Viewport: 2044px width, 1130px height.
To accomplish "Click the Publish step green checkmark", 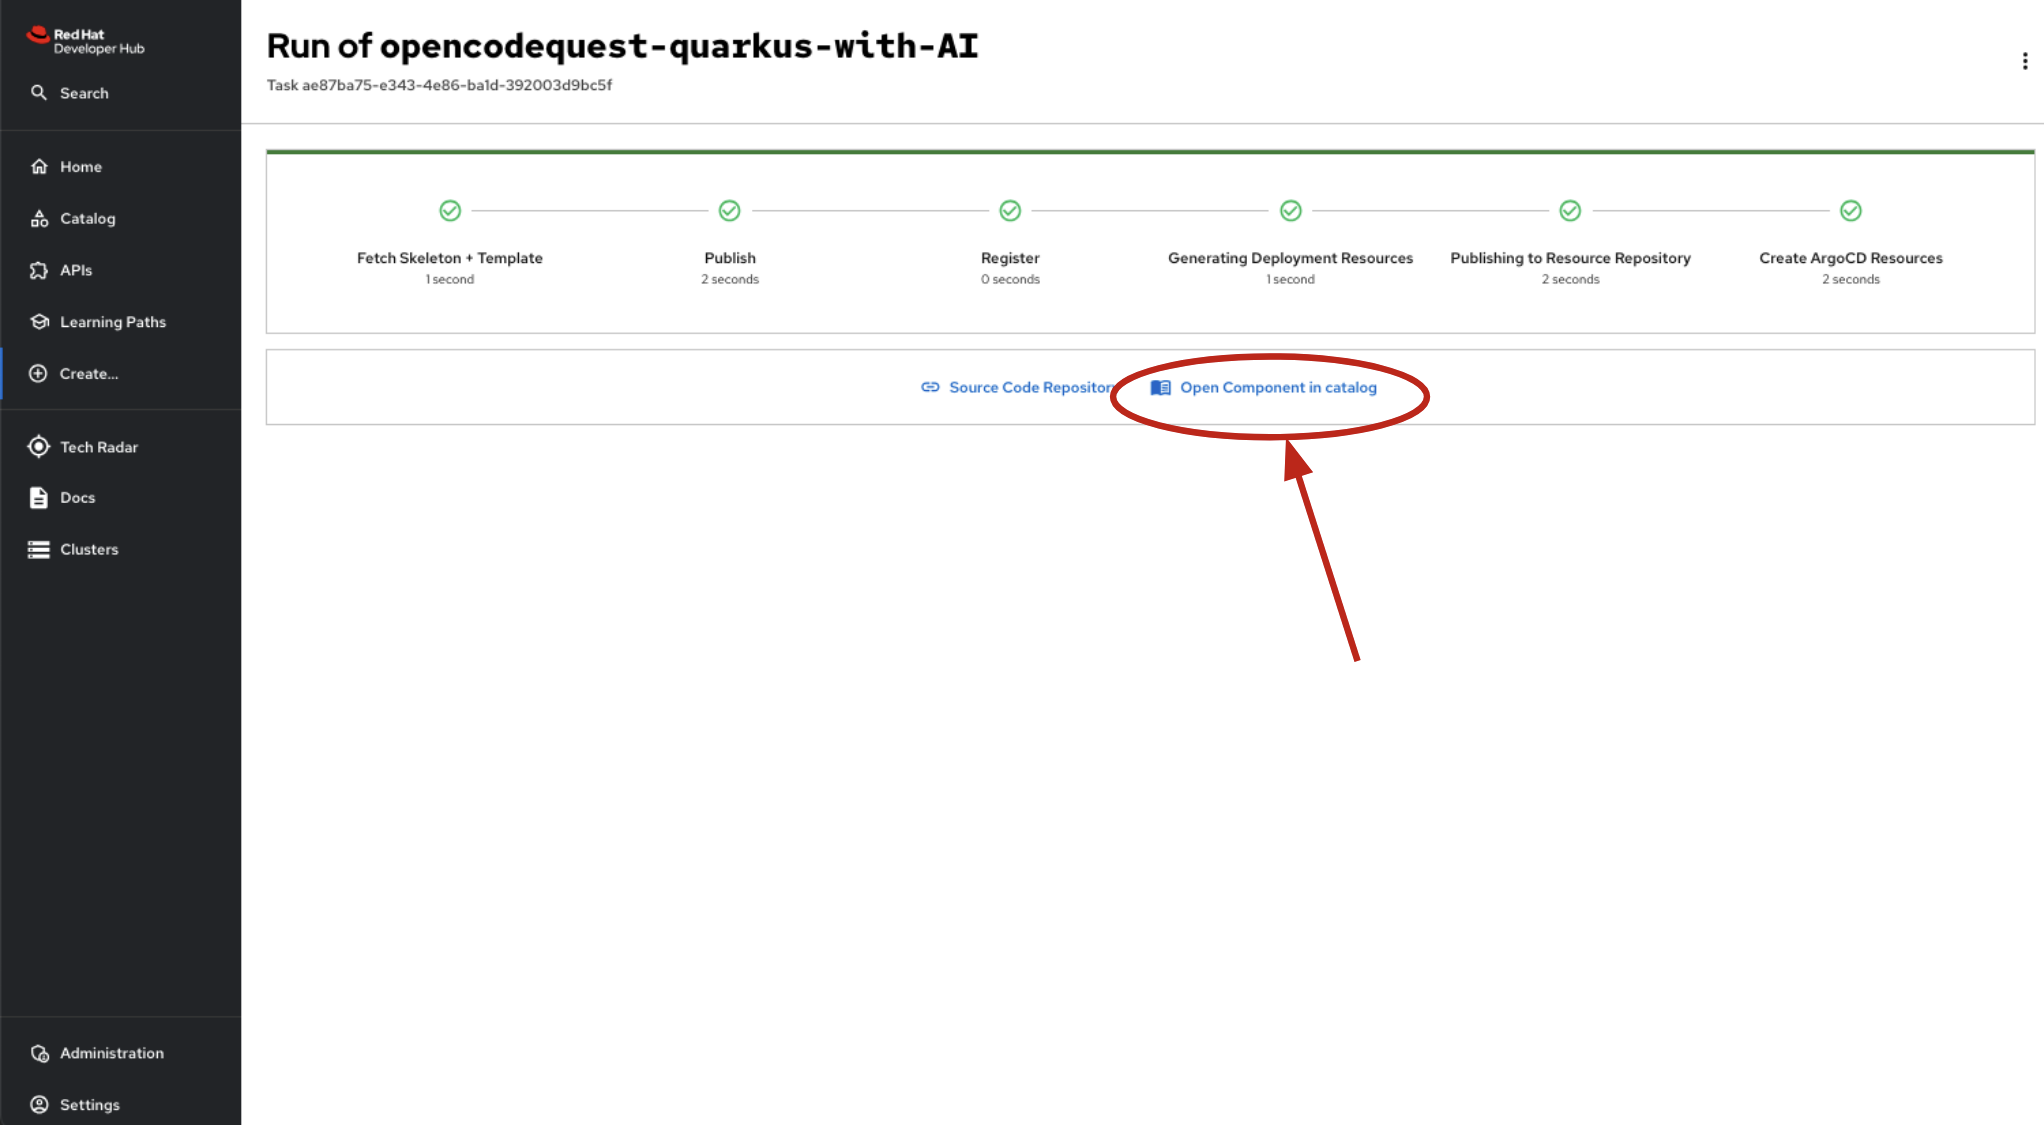I will (730, 211).
